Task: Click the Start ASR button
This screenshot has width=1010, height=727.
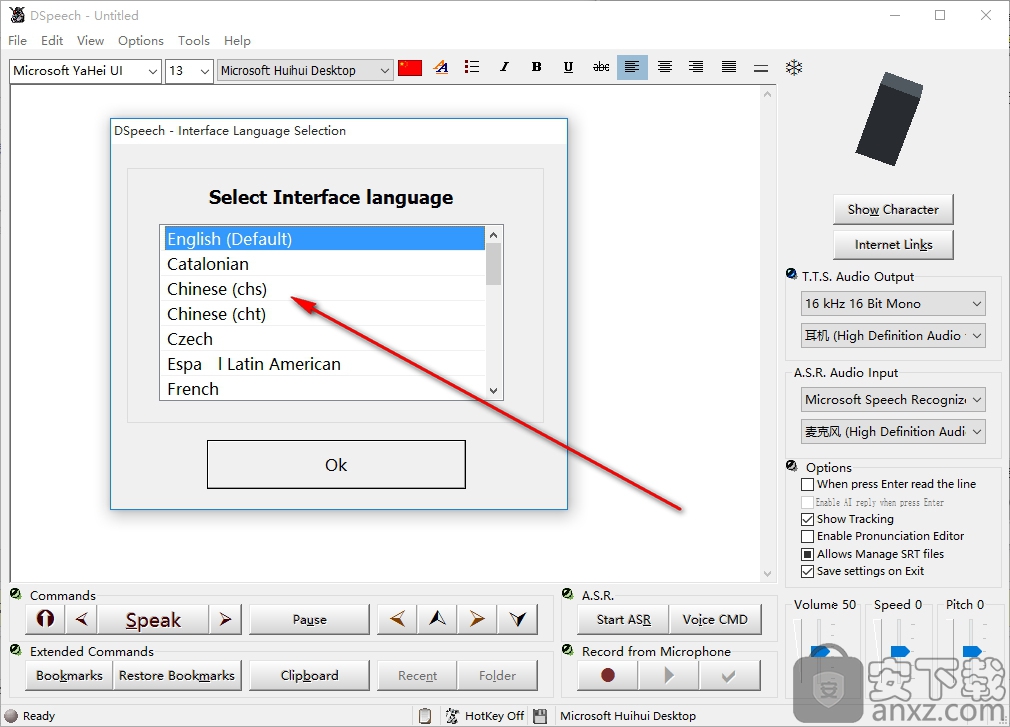Action: click(624, 619)
